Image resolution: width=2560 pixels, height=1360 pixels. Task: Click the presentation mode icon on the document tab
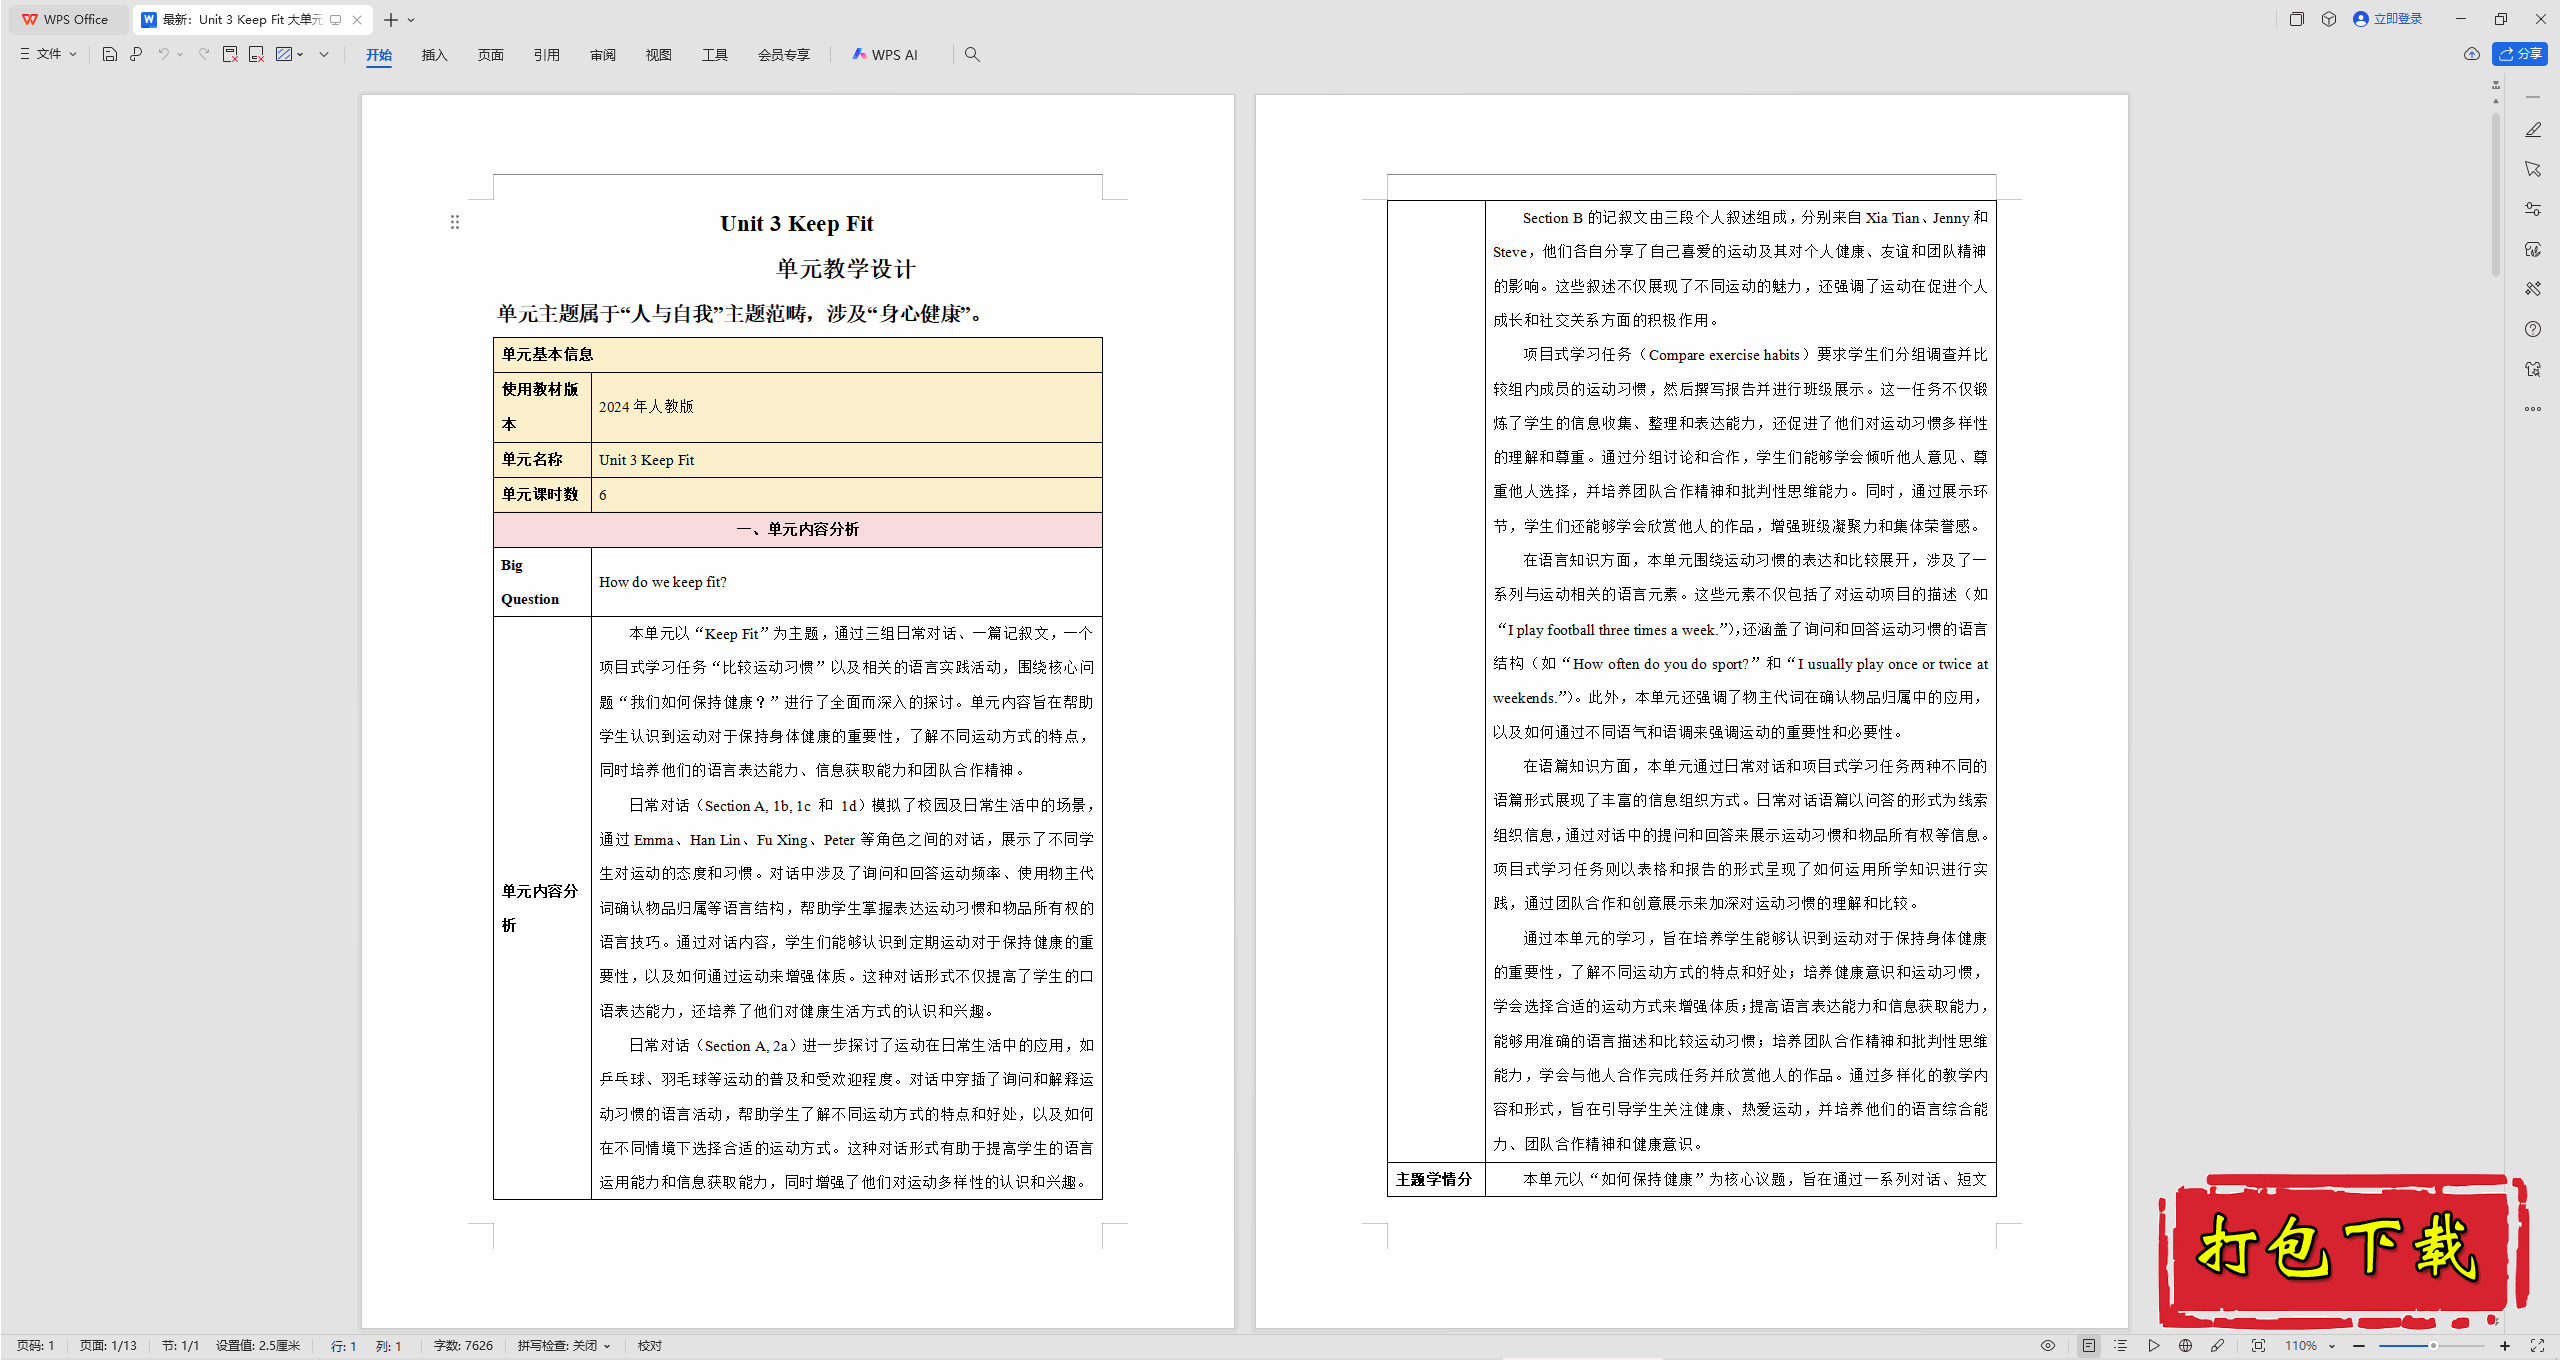pyautogui.click(x=336, y=20)
